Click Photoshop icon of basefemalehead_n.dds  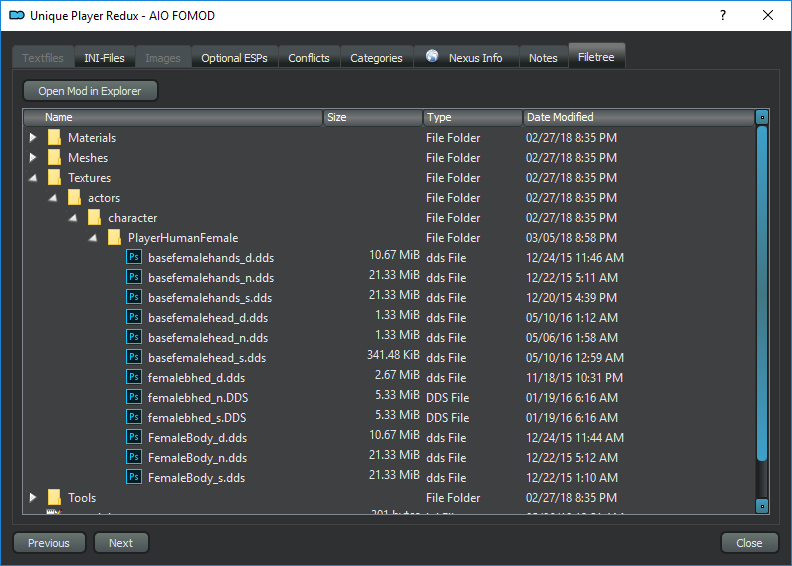134,337
